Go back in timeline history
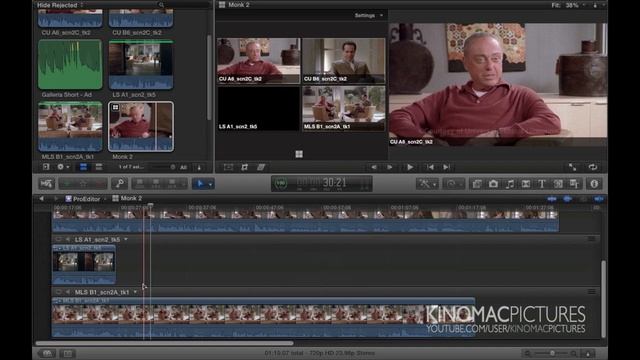This screenshot has height=360, width=640. tap(42, 198)
